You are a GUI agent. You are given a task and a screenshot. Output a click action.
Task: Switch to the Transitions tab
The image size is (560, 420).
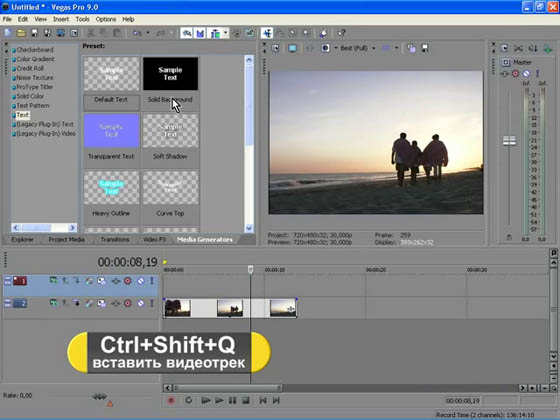tap(115, 240)
